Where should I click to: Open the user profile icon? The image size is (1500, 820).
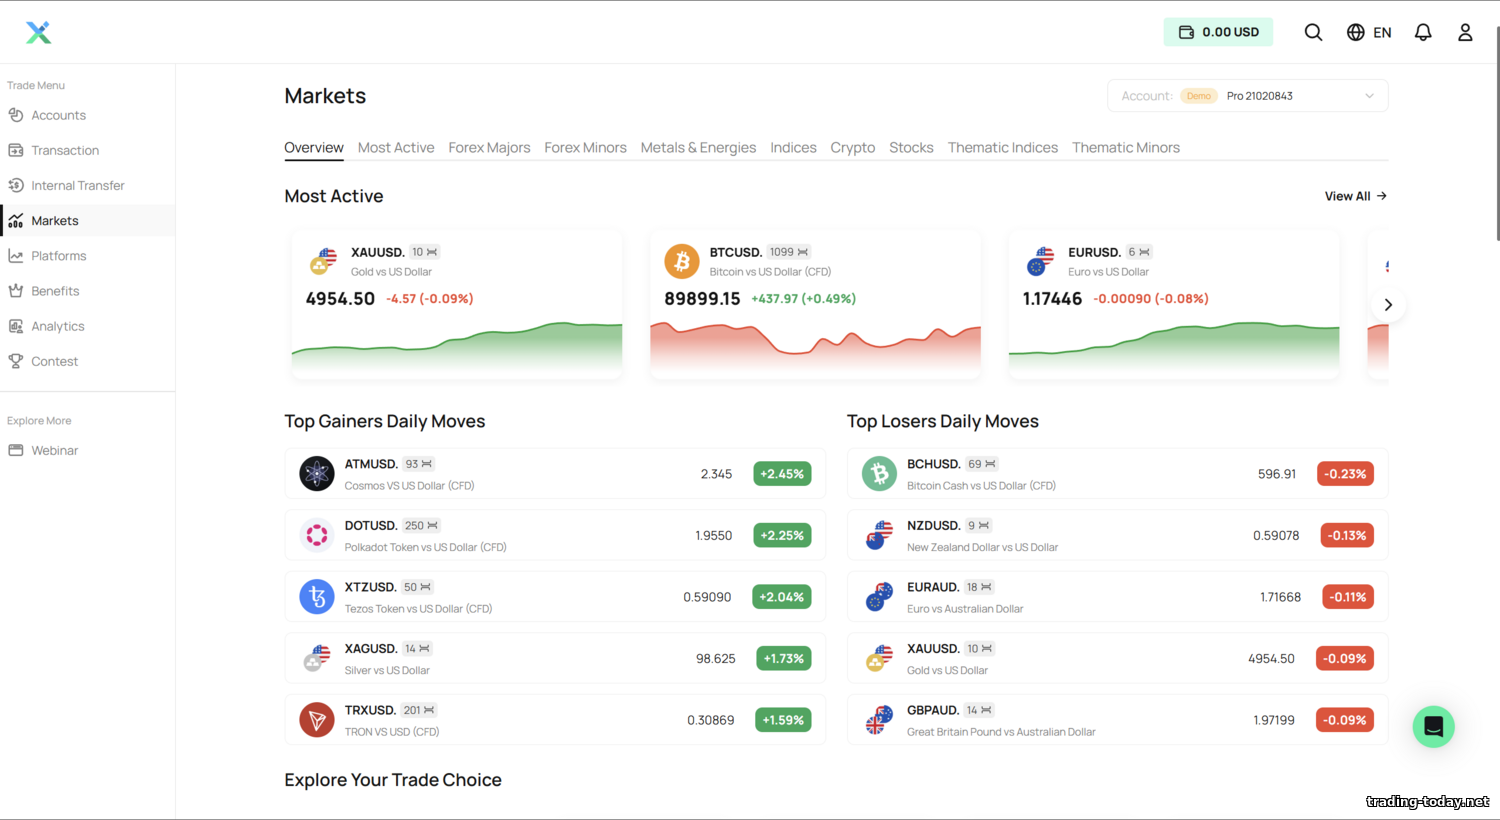[1465, 32]
